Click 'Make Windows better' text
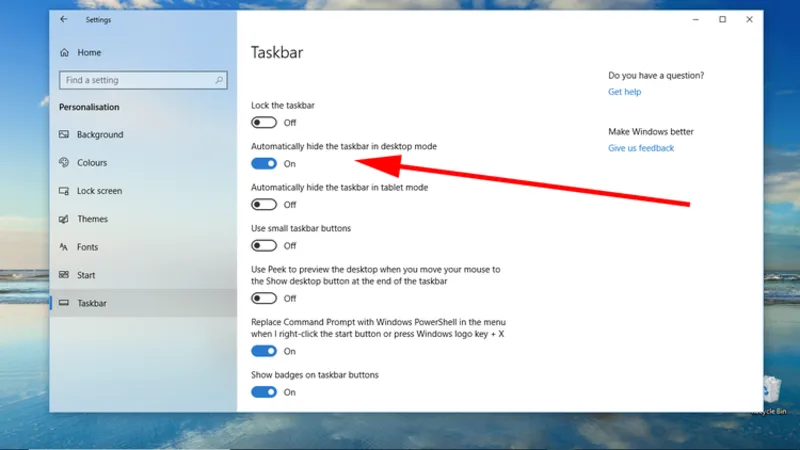Viewport: 800px width, 450px height. (651, 132)
